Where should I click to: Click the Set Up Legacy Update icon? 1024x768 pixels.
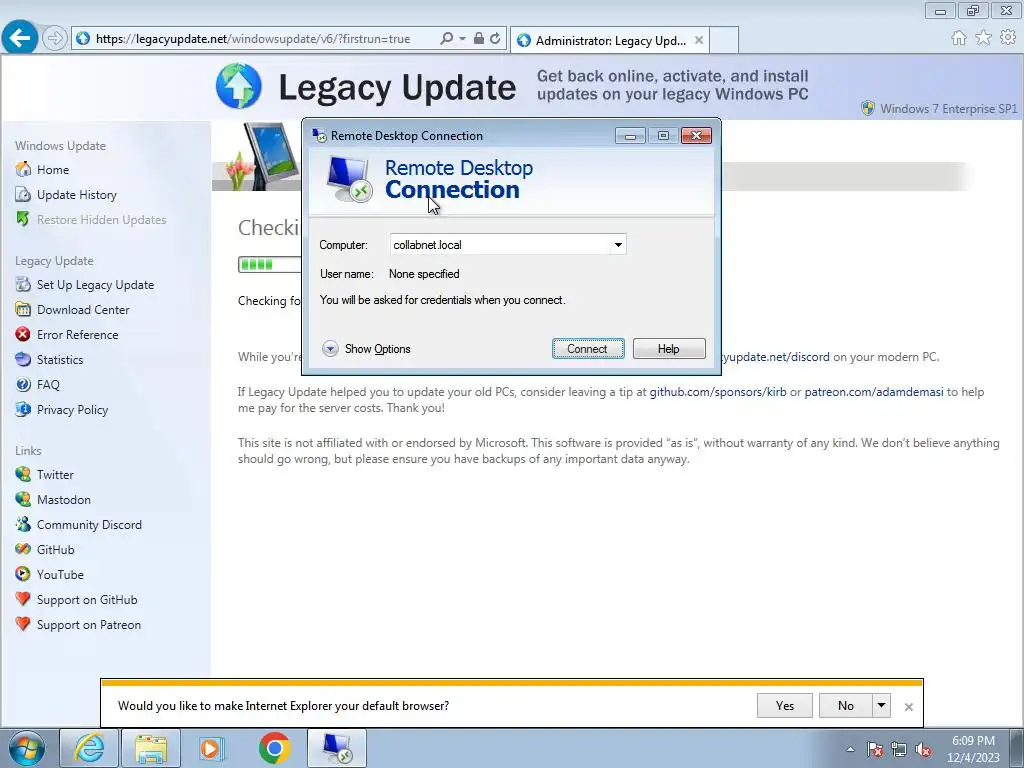23,285
